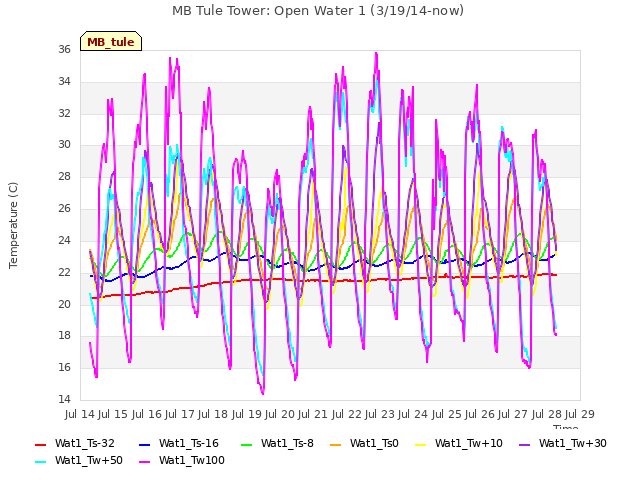
Task: Select the Wat1_Ts-16 legend label
Action: [x=189, y=443]
